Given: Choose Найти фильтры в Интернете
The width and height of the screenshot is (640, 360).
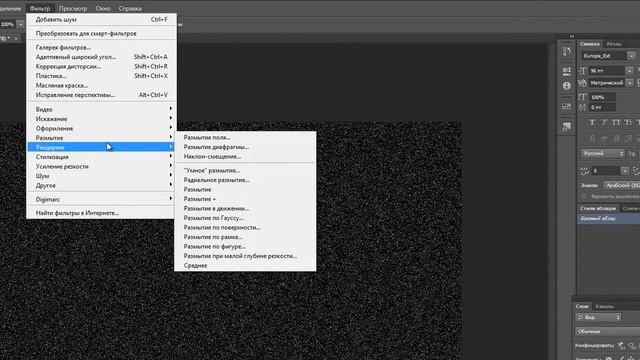Looking at the screenshot, I should click(x=102, y=213).
